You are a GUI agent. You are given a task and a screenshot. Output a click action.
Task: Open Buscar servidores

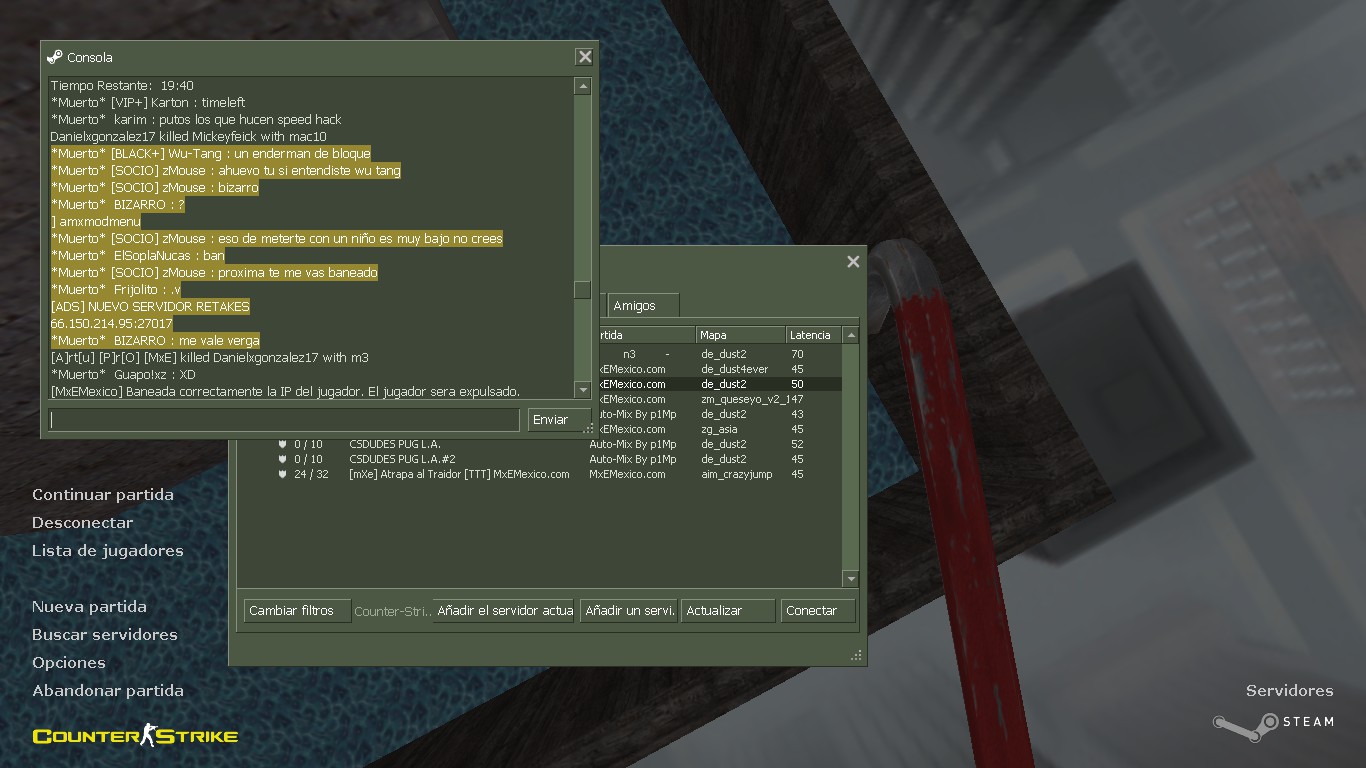105,635
